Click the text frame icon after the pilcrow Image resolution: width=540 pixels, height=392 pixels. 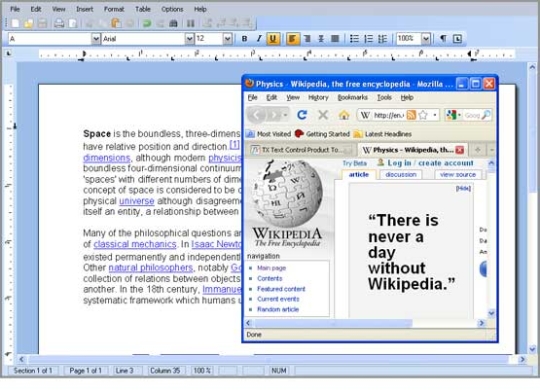click(457, 39)
